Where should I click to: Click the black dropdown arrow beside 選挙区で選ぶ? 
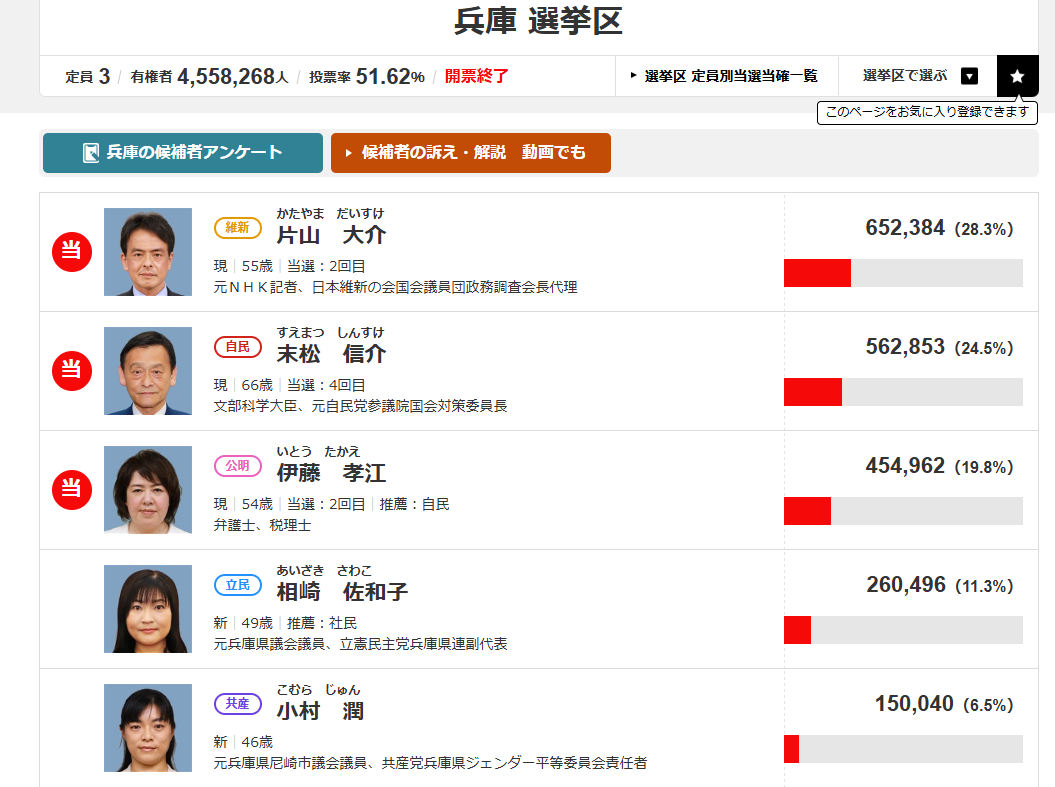point(970,76)
